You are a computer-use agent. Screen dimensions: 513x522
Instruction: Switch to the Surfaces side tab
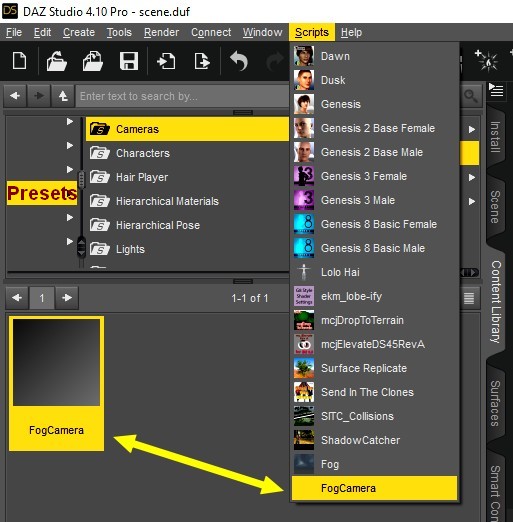[x=495, y=403]
